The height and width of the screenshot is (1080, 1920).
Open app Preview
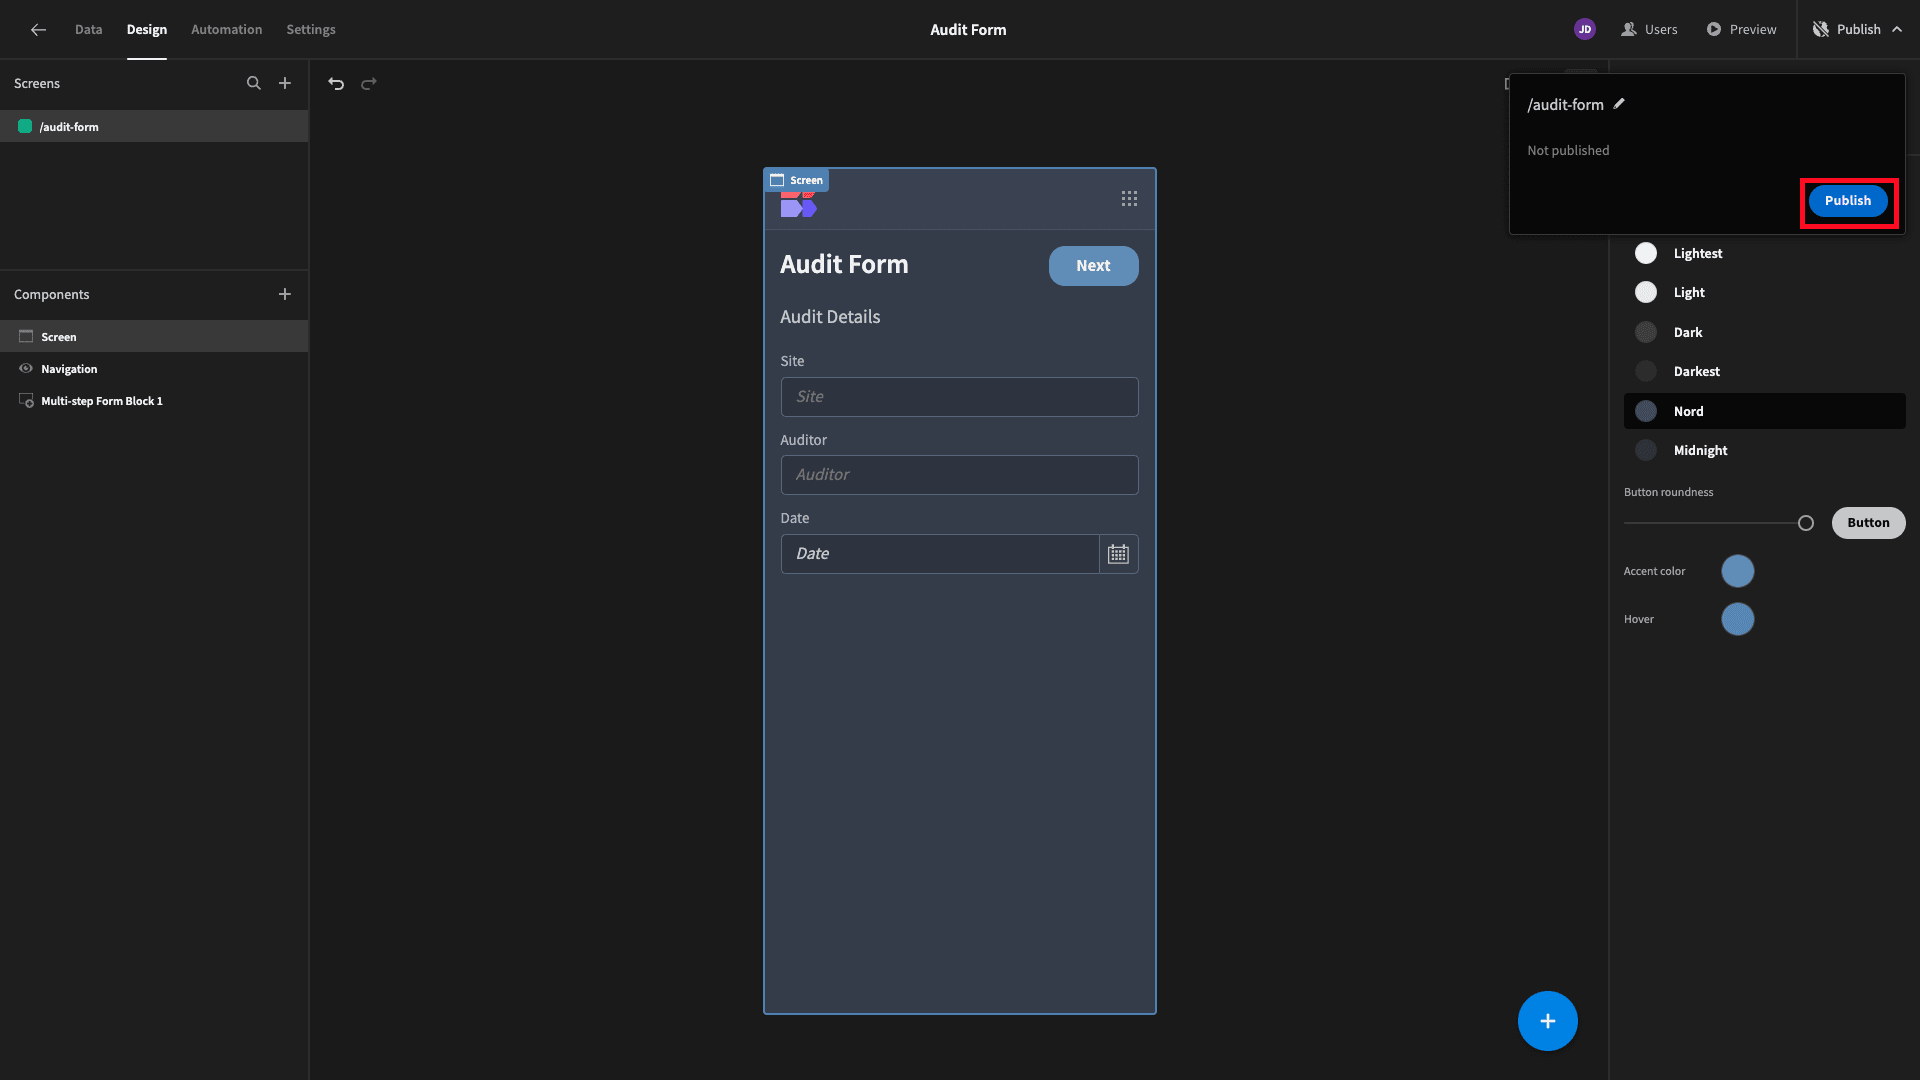tap(1741, 30)
